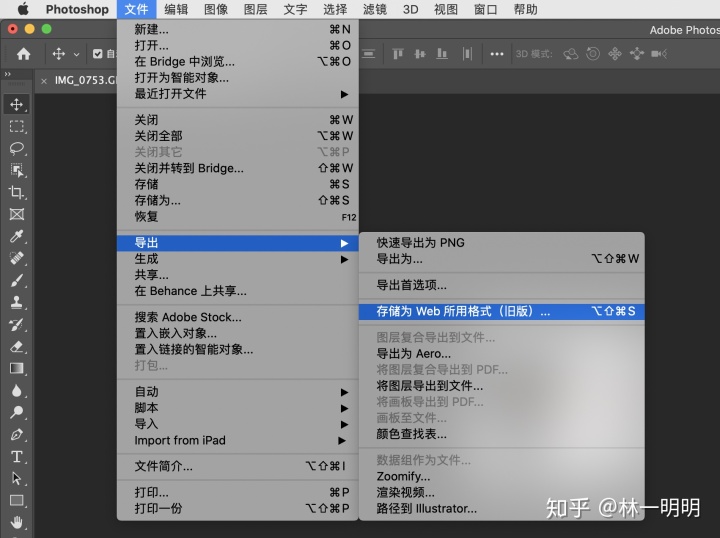The image size is (720, 538).
Task: Expand the 导入 submenu
Action: pos(238,424)
